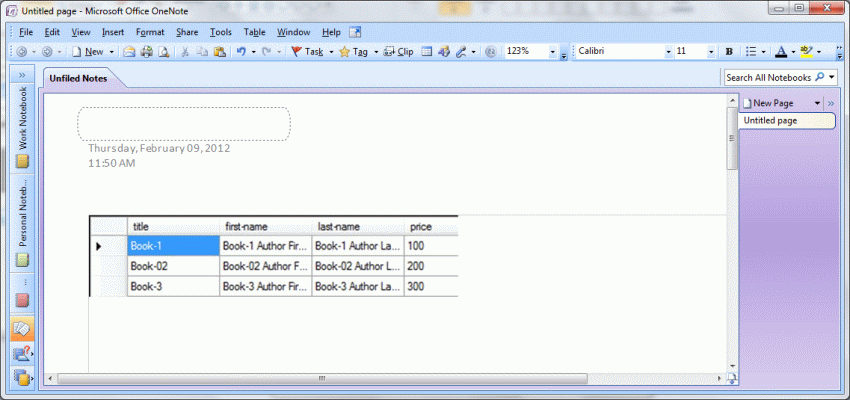Click the full page view icon after Help

(x=355, y=33)
